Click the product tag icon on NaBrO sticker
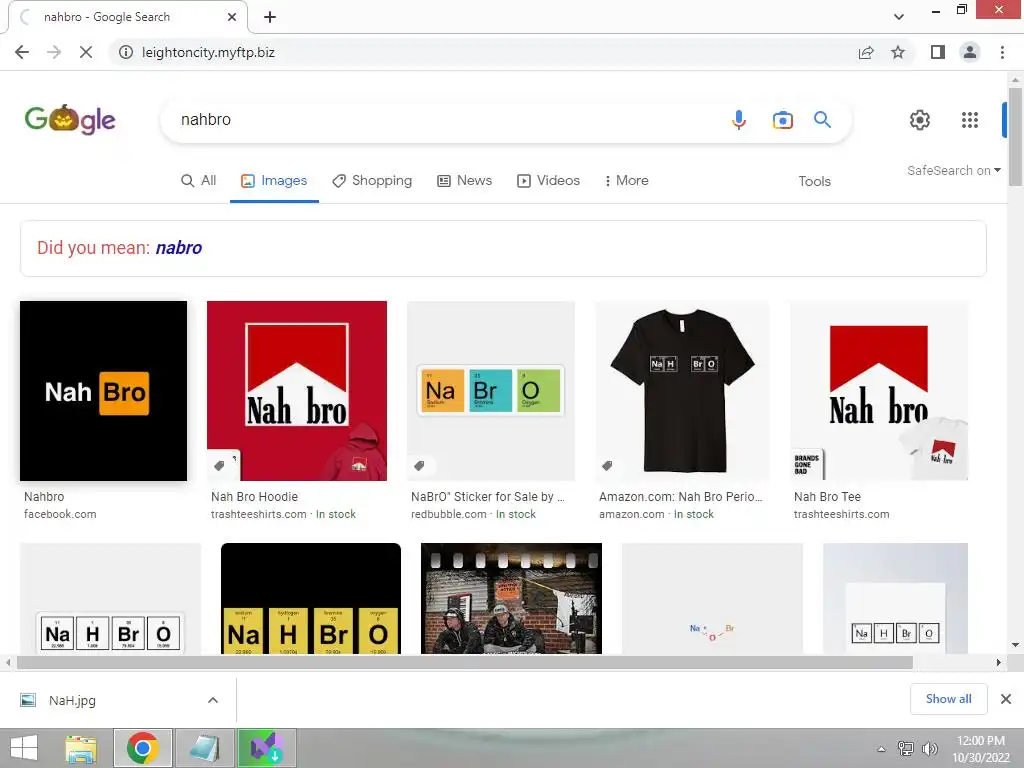 [419, 466]
